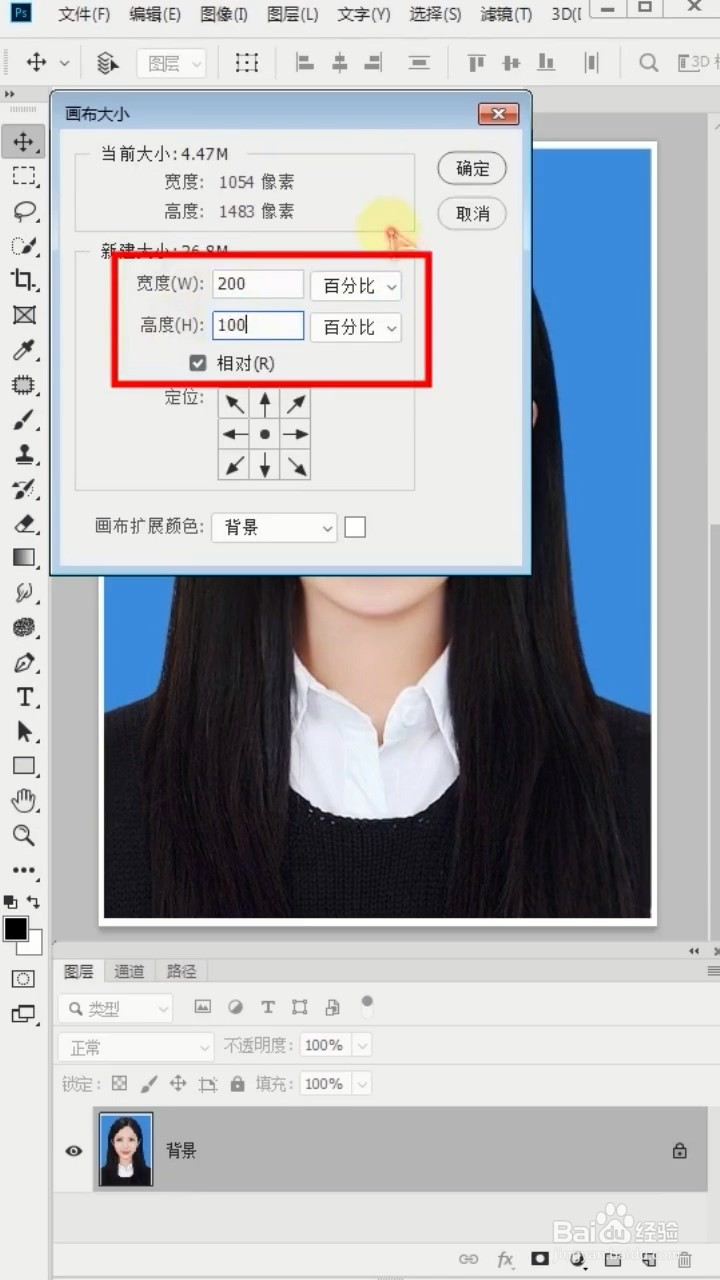
Task: Select the Frame tool
Action: 24,315
